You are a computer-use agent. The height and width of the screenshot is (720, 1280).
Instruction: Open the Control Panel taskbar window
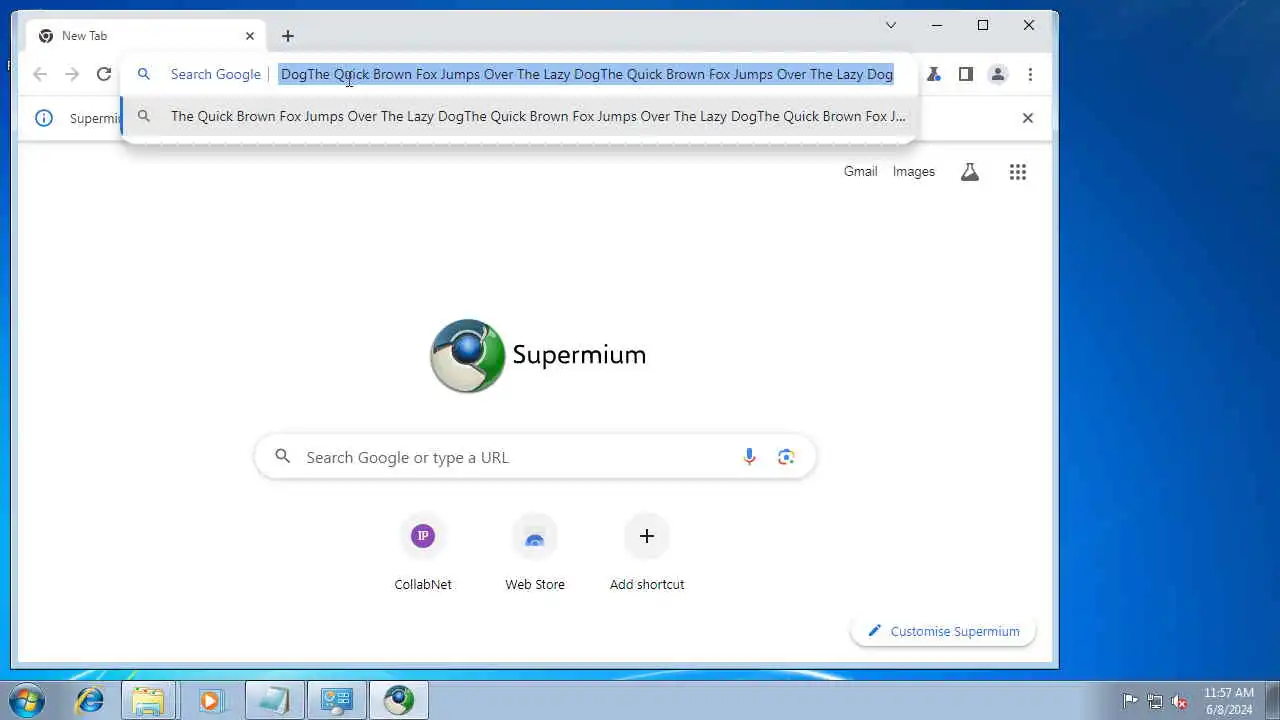click(336, 700)
